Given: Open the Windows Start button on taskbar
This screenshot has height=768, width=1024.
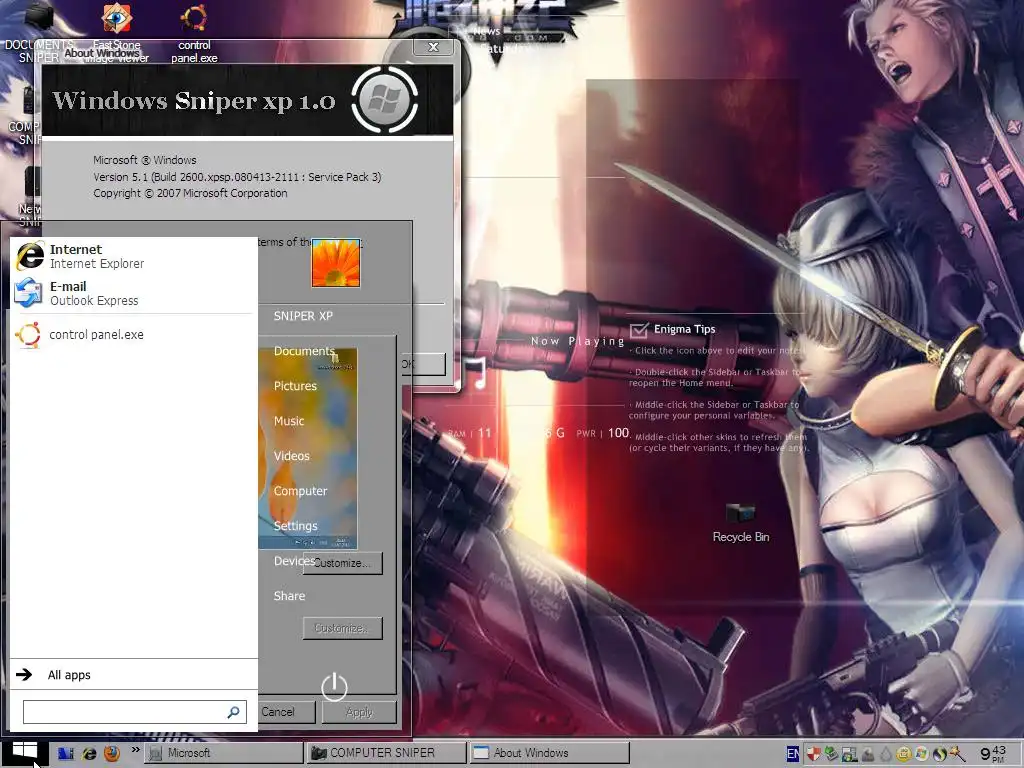Looking at the screenshot, I should point(24,752).
